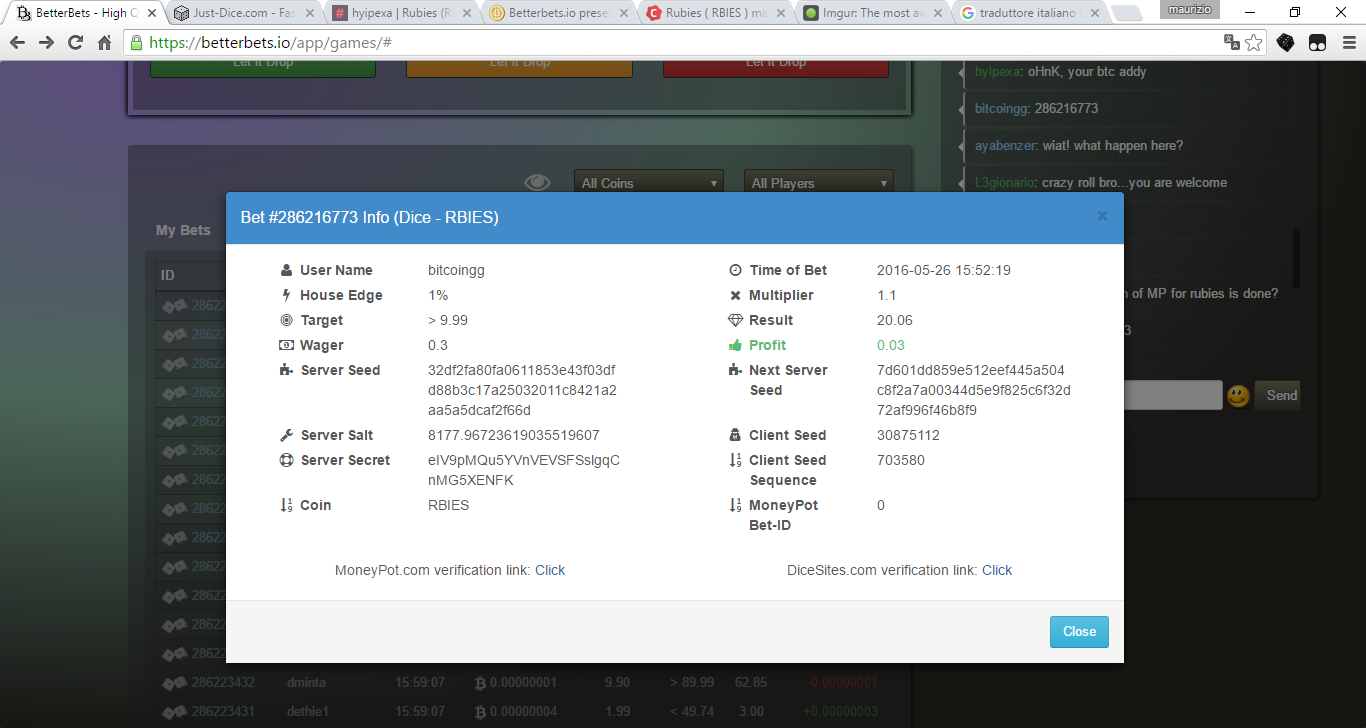This screenshot has height=728, width=1366.
Task: Click the Time of Bet value 2016-05-26 15:52:19
Action: [x=943, y=270]
